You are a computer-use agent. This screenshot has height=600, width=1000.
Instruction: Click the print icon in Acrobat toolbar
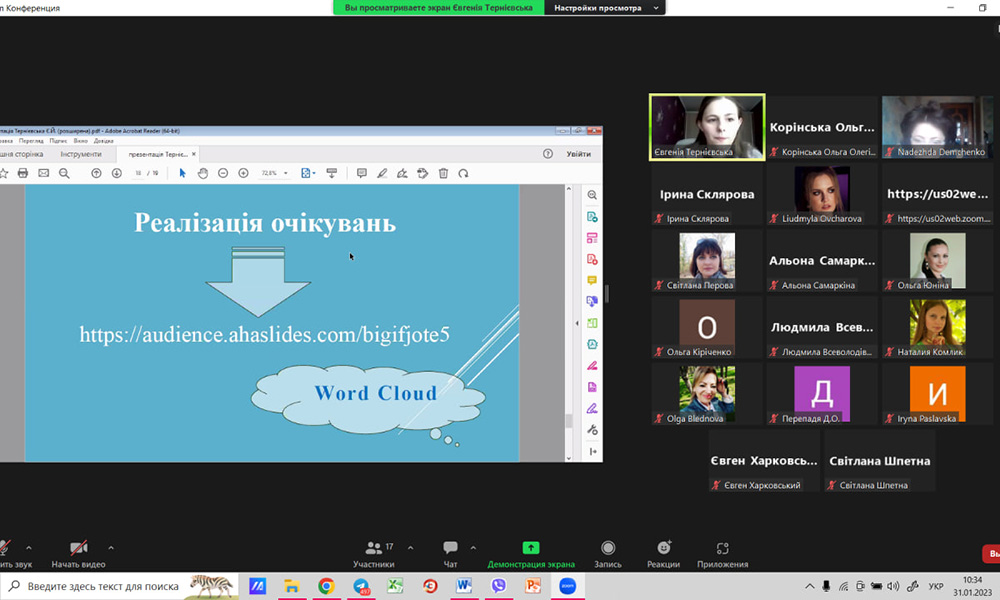pyautogui.click(x=23, y=173)
